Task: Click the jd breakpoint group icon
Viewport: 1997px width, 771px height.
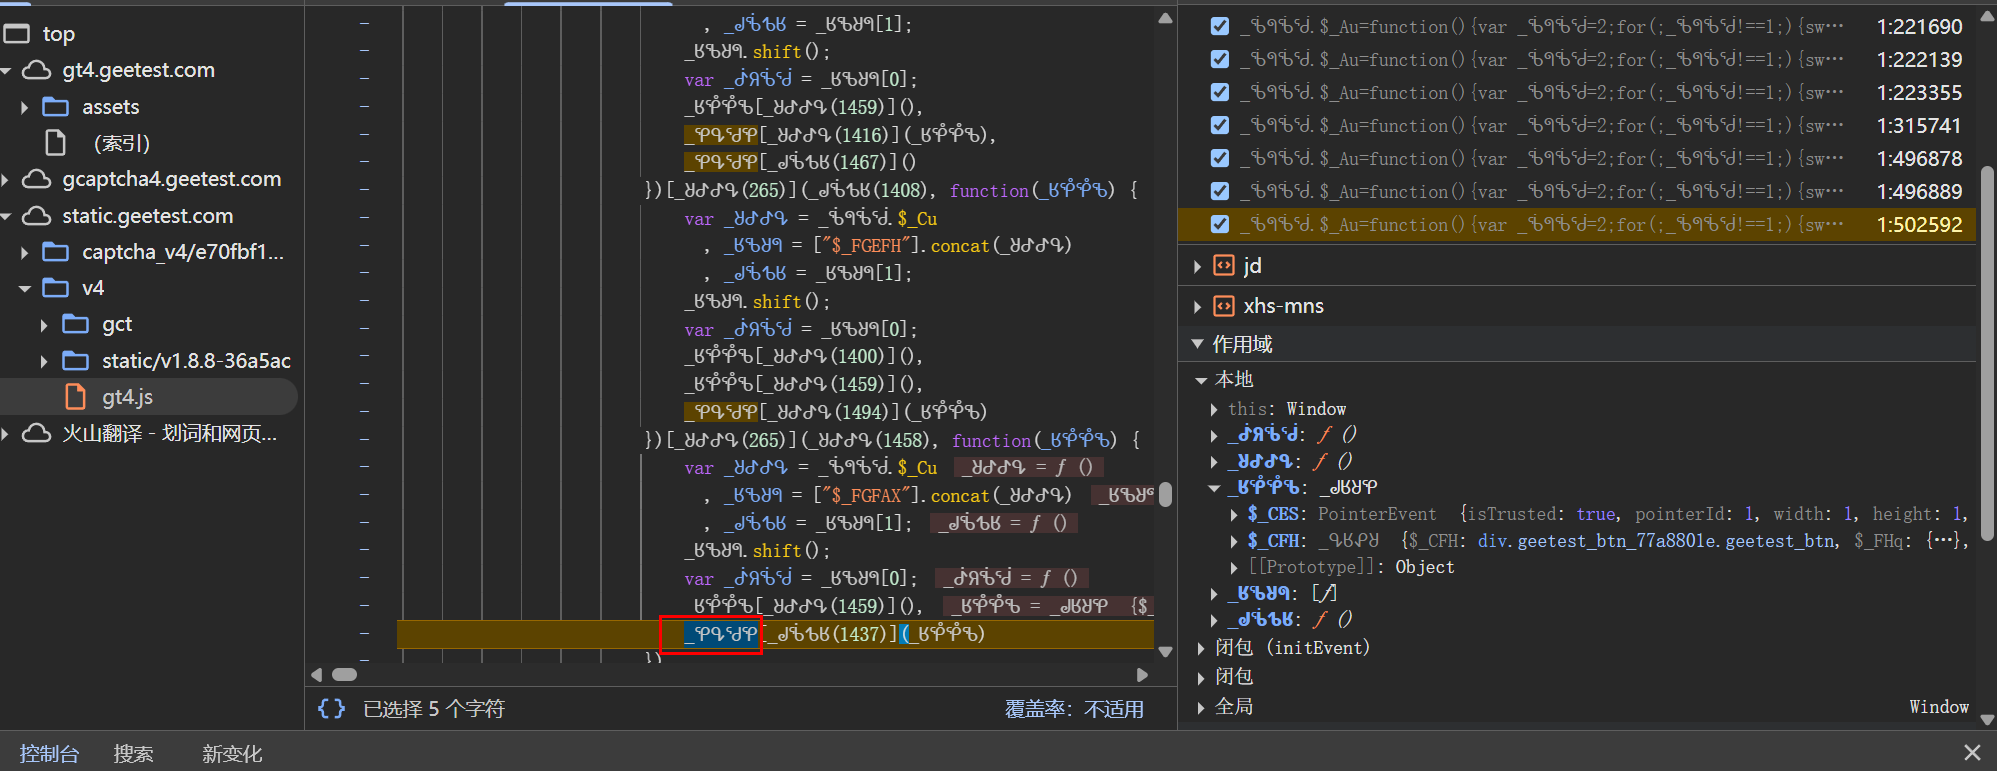Action: coord(1224,265)
